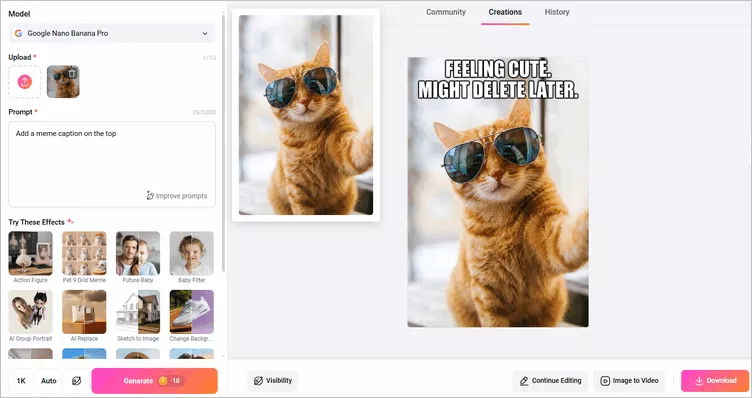752x398 pixels.
Task: Choose the Baby Filter effect
Action: 192,254
